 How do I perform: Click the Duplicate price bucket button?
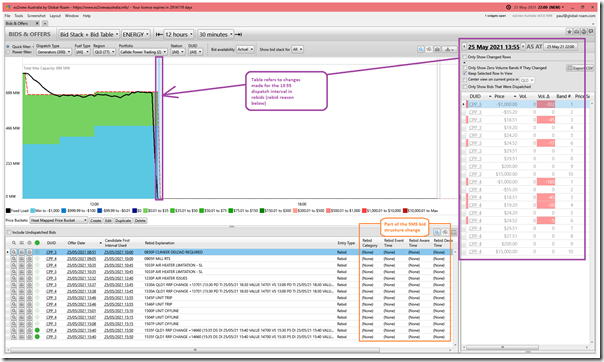point(123,221)
